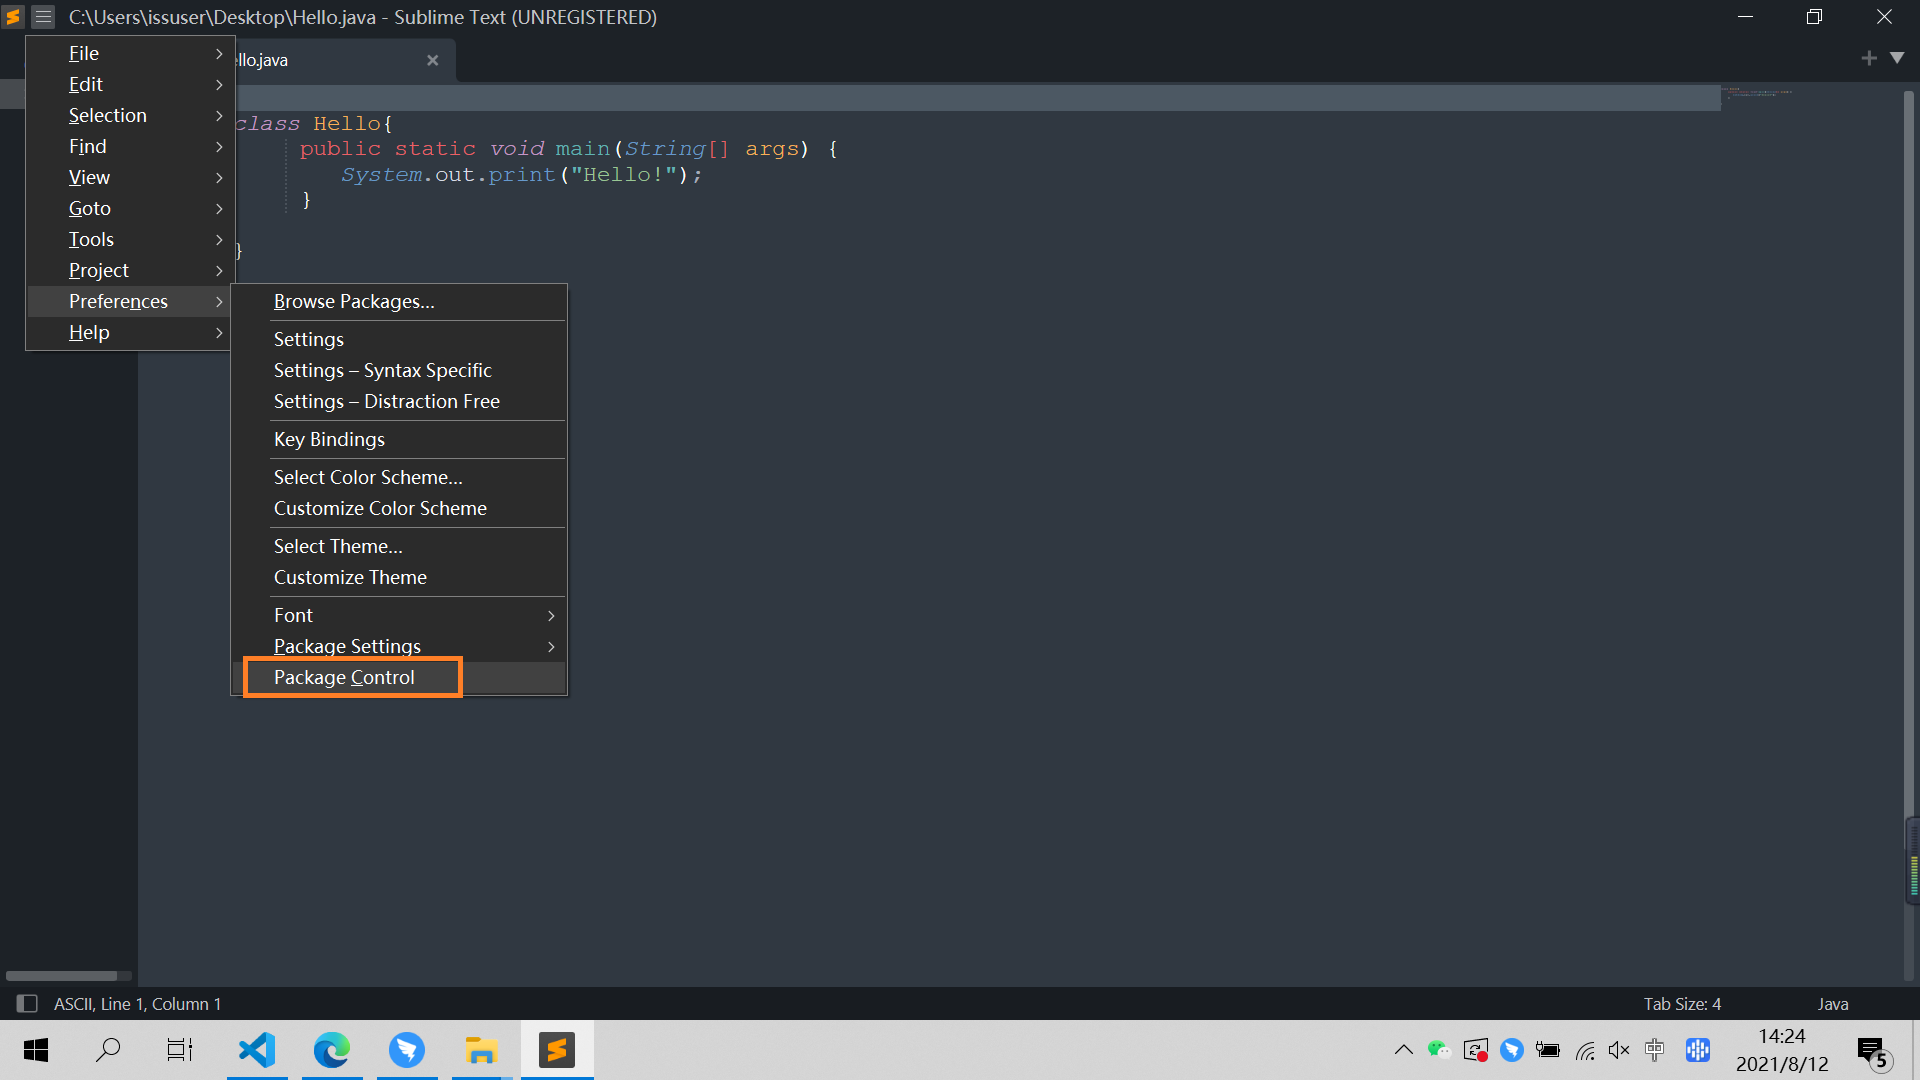Open Visual Studio Code from the taskbar
The height and width of the screenshot is (1080, 1920).
(257, 1049)
